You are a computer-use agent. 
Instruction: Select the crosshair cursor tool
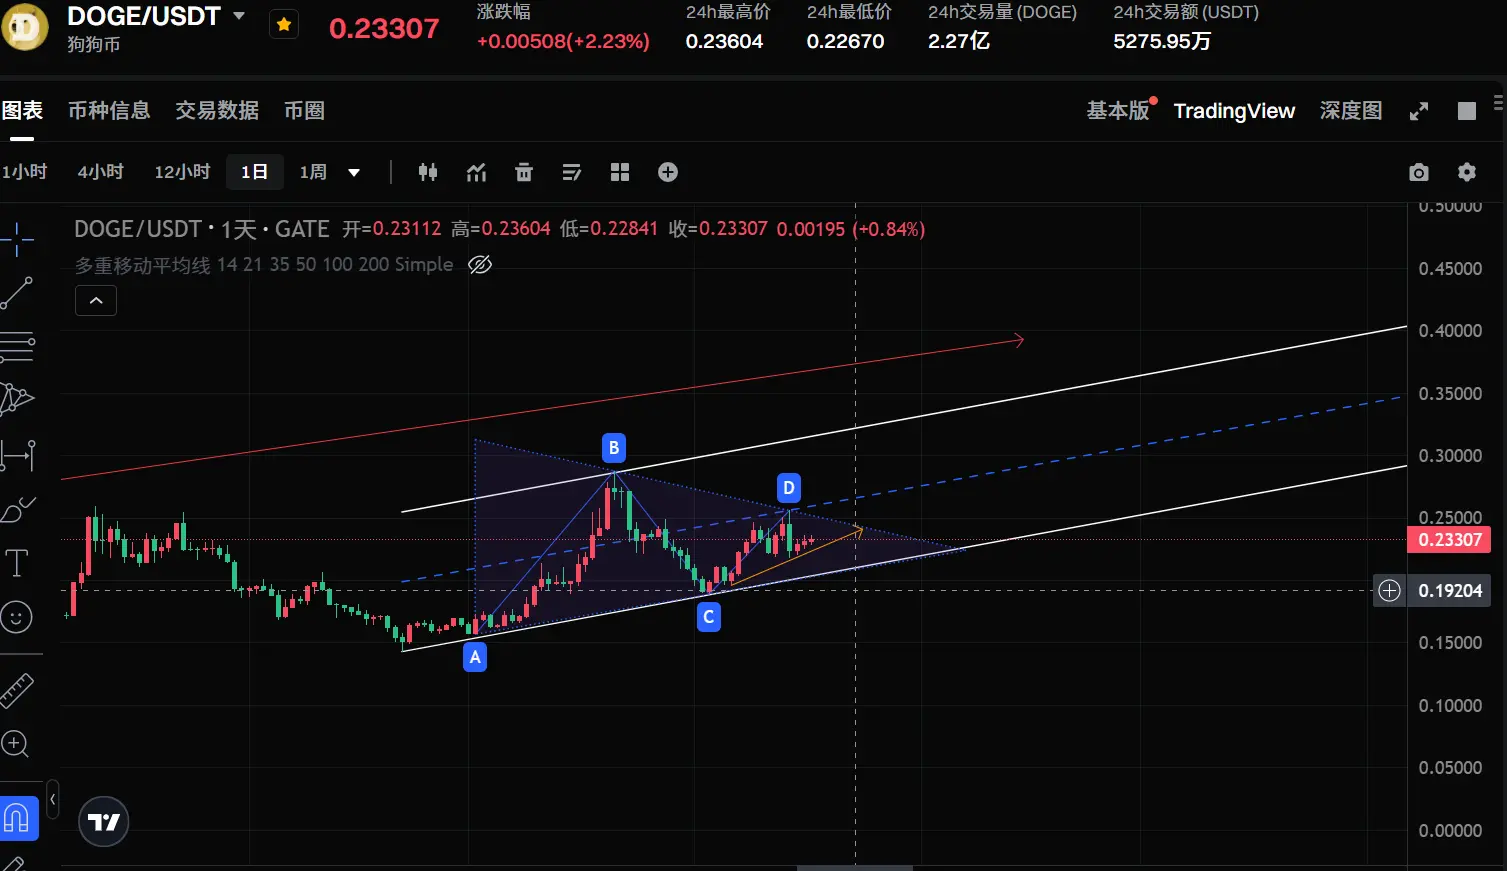tap(17, 238)
